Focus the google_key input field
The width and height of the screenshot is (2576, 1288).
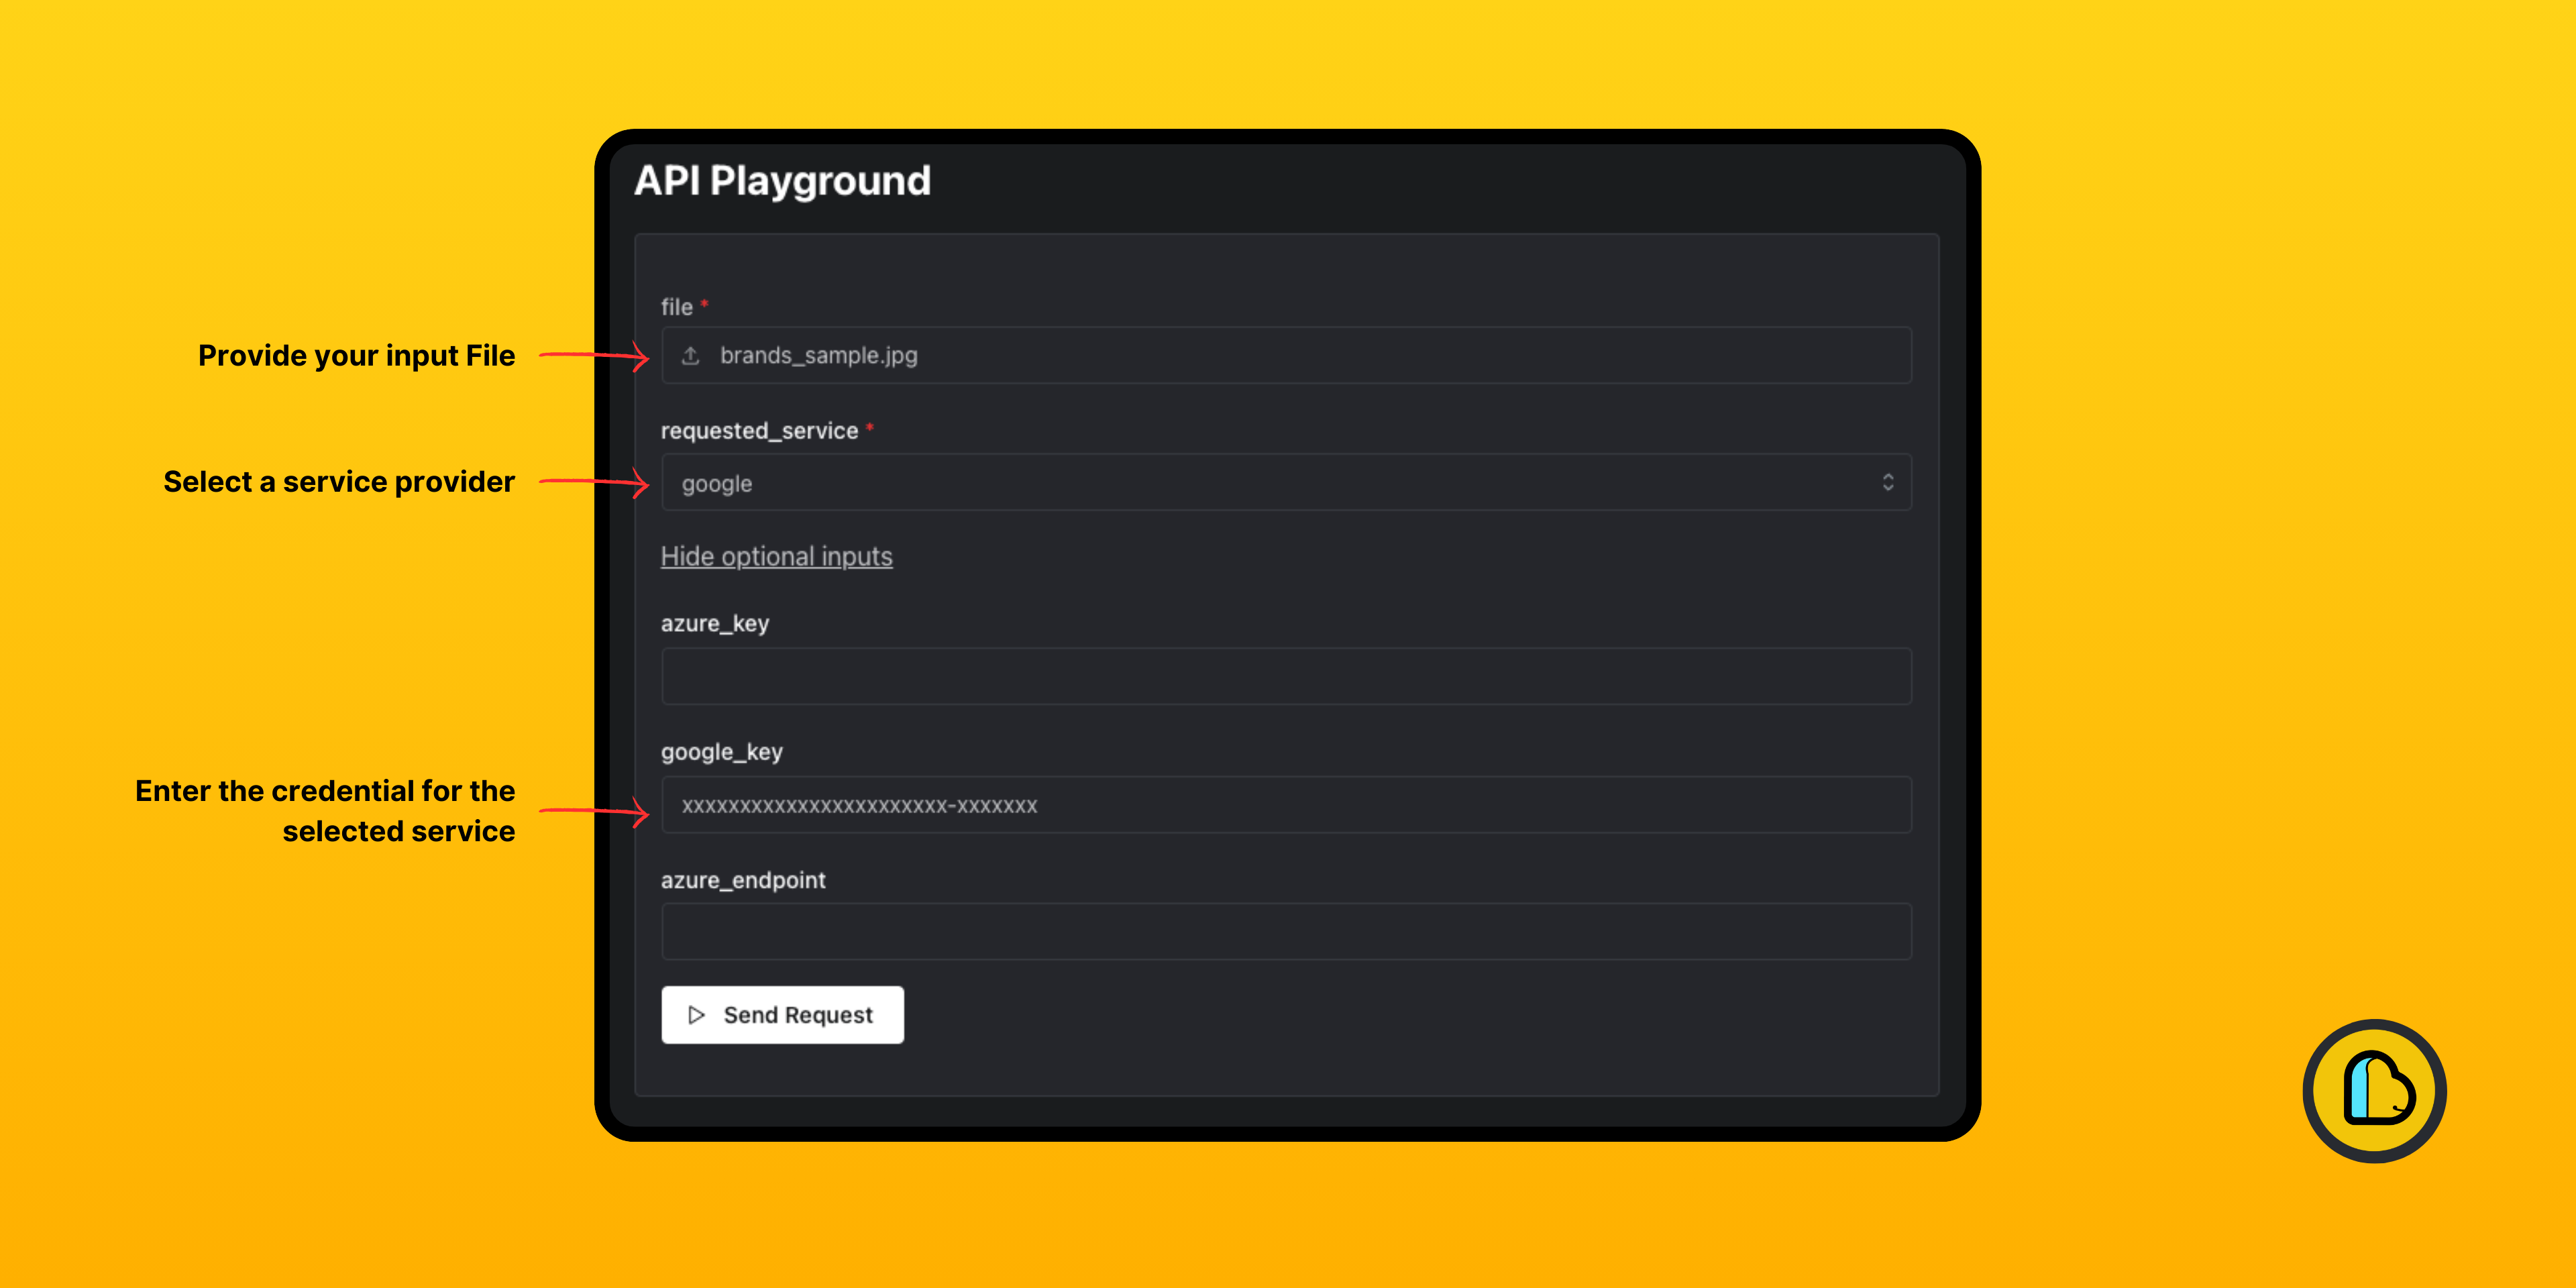[1286, 805]
